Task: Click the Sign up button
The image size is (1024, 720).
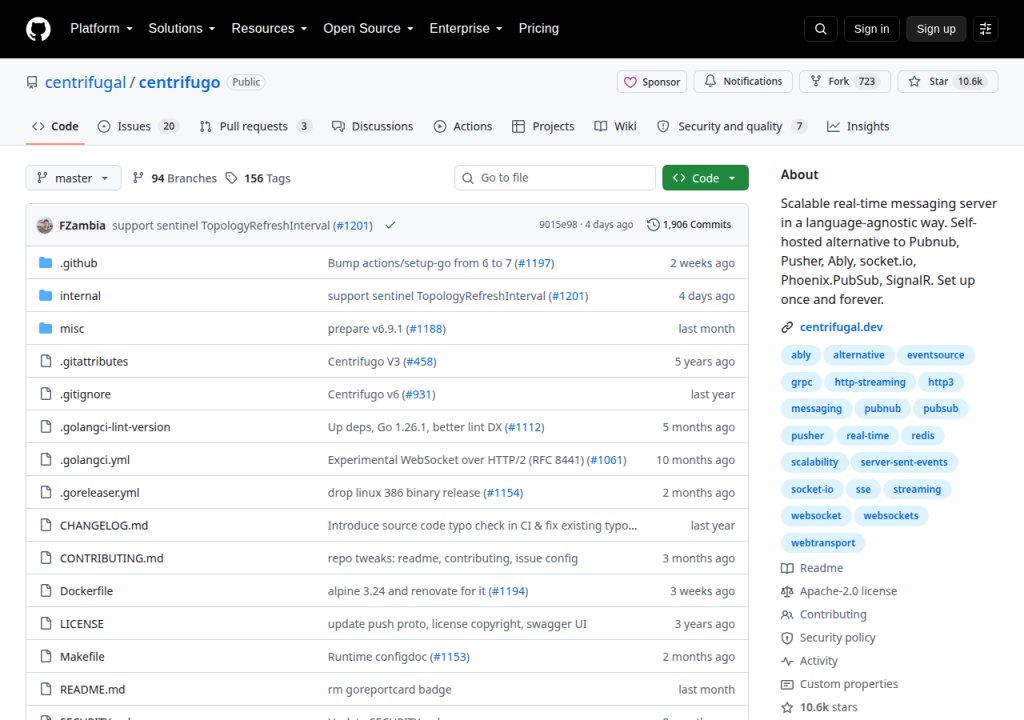Action: click(x=936, y=29)
